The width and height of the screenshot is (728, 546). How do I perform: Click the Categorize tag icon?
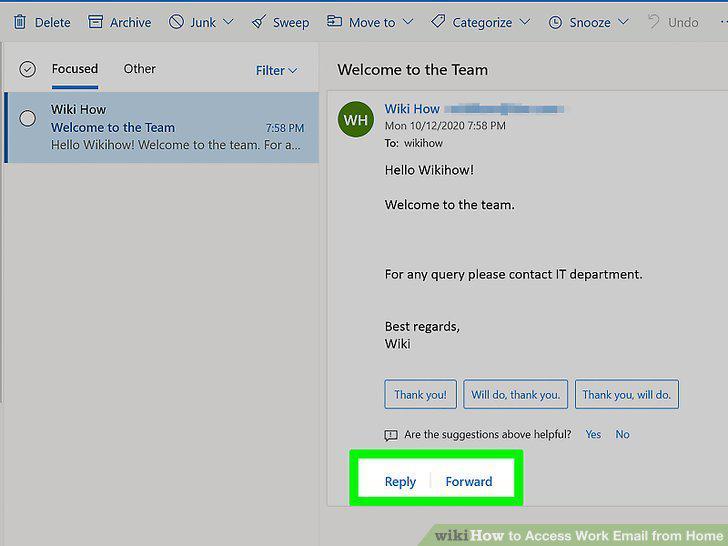click(438, 21)
